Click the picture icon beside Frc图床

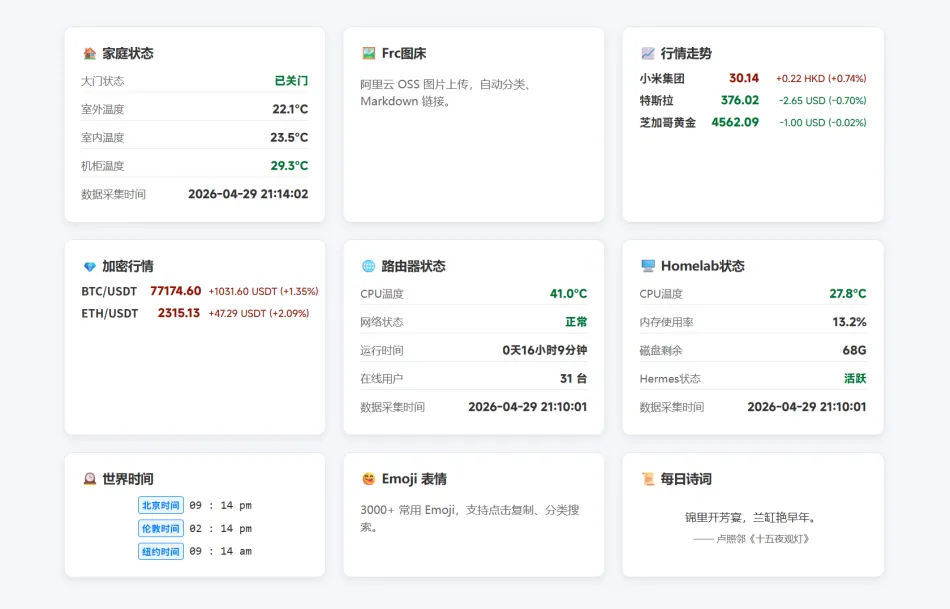[x=368, y=54]
